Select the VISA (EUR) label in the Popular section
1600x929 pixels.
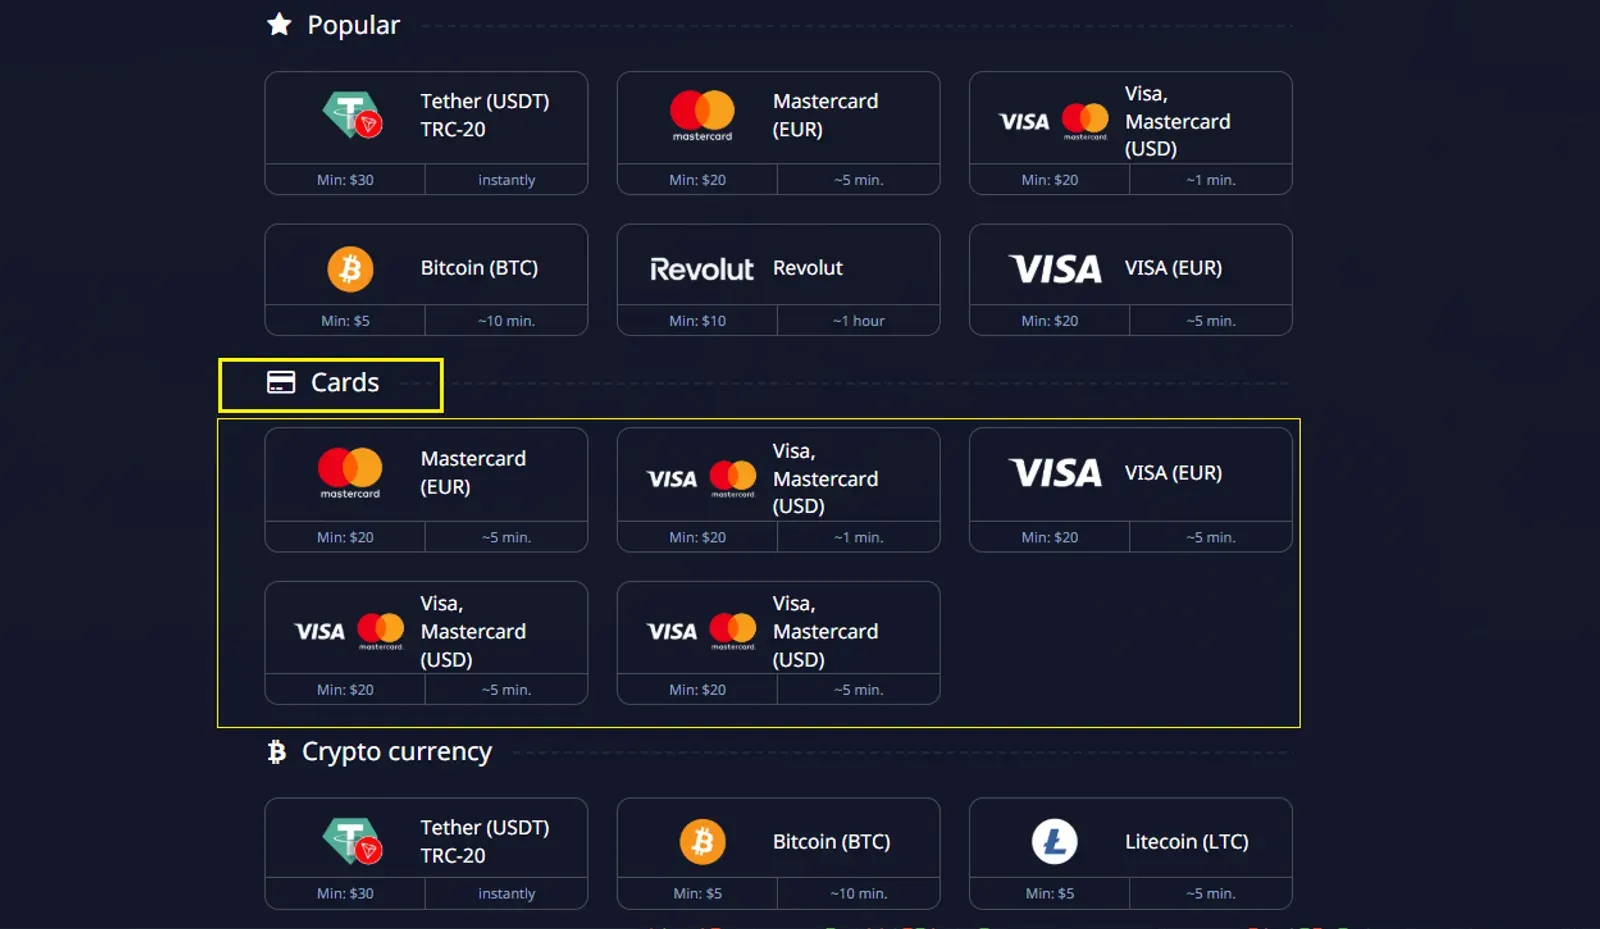point(1173,268)
